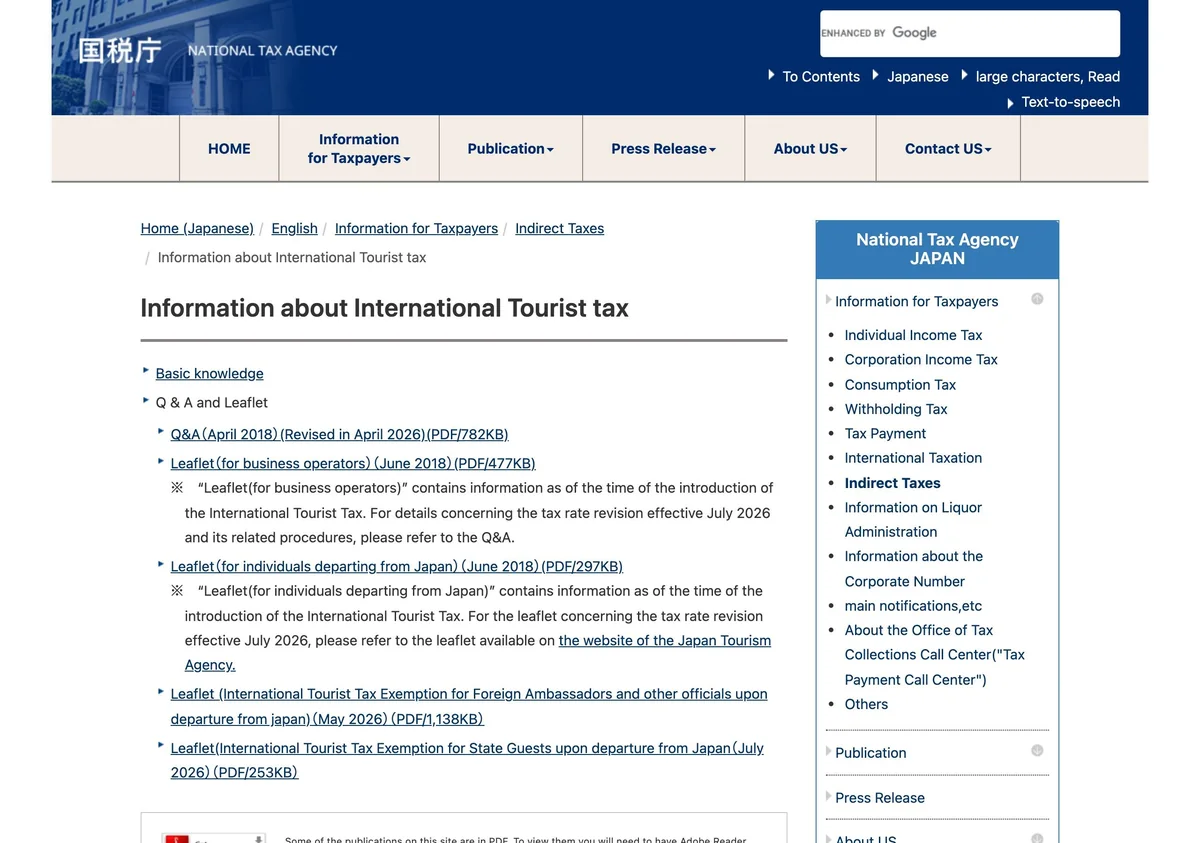
Task: Open Press Release in the sidebar
Action: pos(880,798)
